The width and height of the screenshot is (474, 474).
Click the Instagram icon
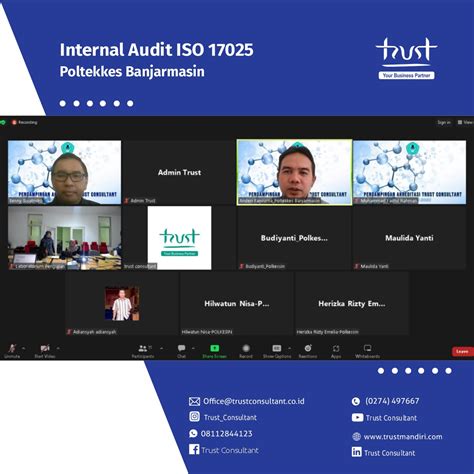195,416
